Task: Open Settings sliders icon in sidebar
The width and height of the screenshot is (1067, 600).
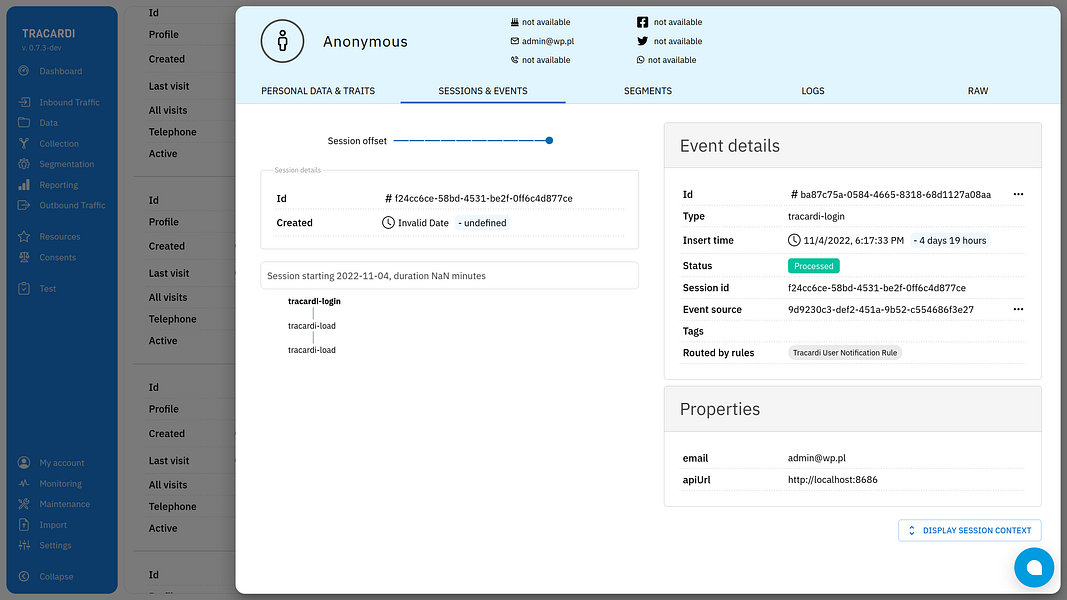Action: click(x=24, y=545)
